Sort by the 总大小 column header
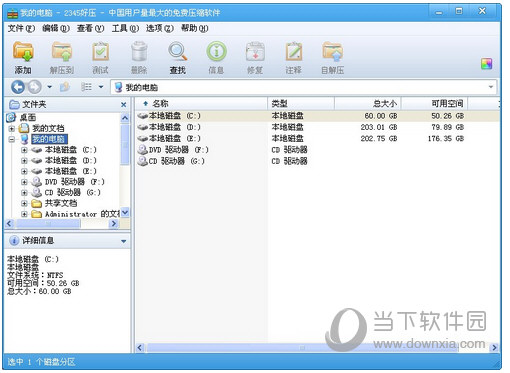The image size is (510, 373). [x=368, y=104]
